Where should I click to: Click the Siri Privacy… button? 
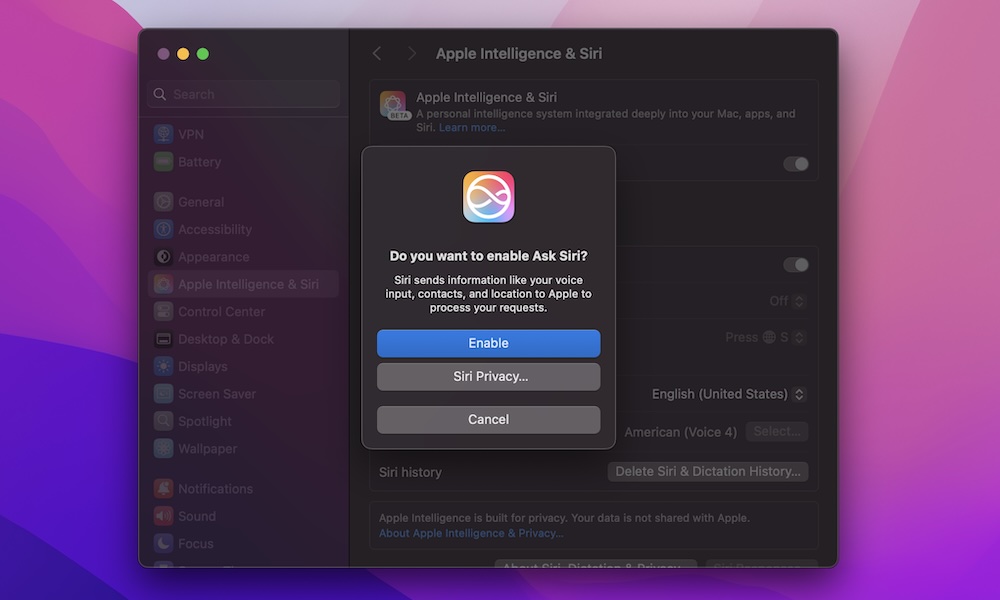coord(488,377)
